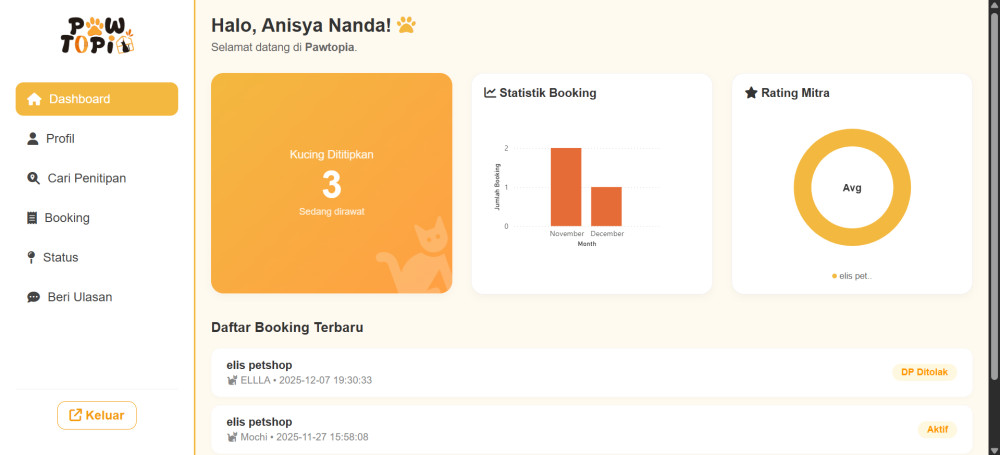Click the chart icon next to Statistik Booking

click(x=490, y=93)
